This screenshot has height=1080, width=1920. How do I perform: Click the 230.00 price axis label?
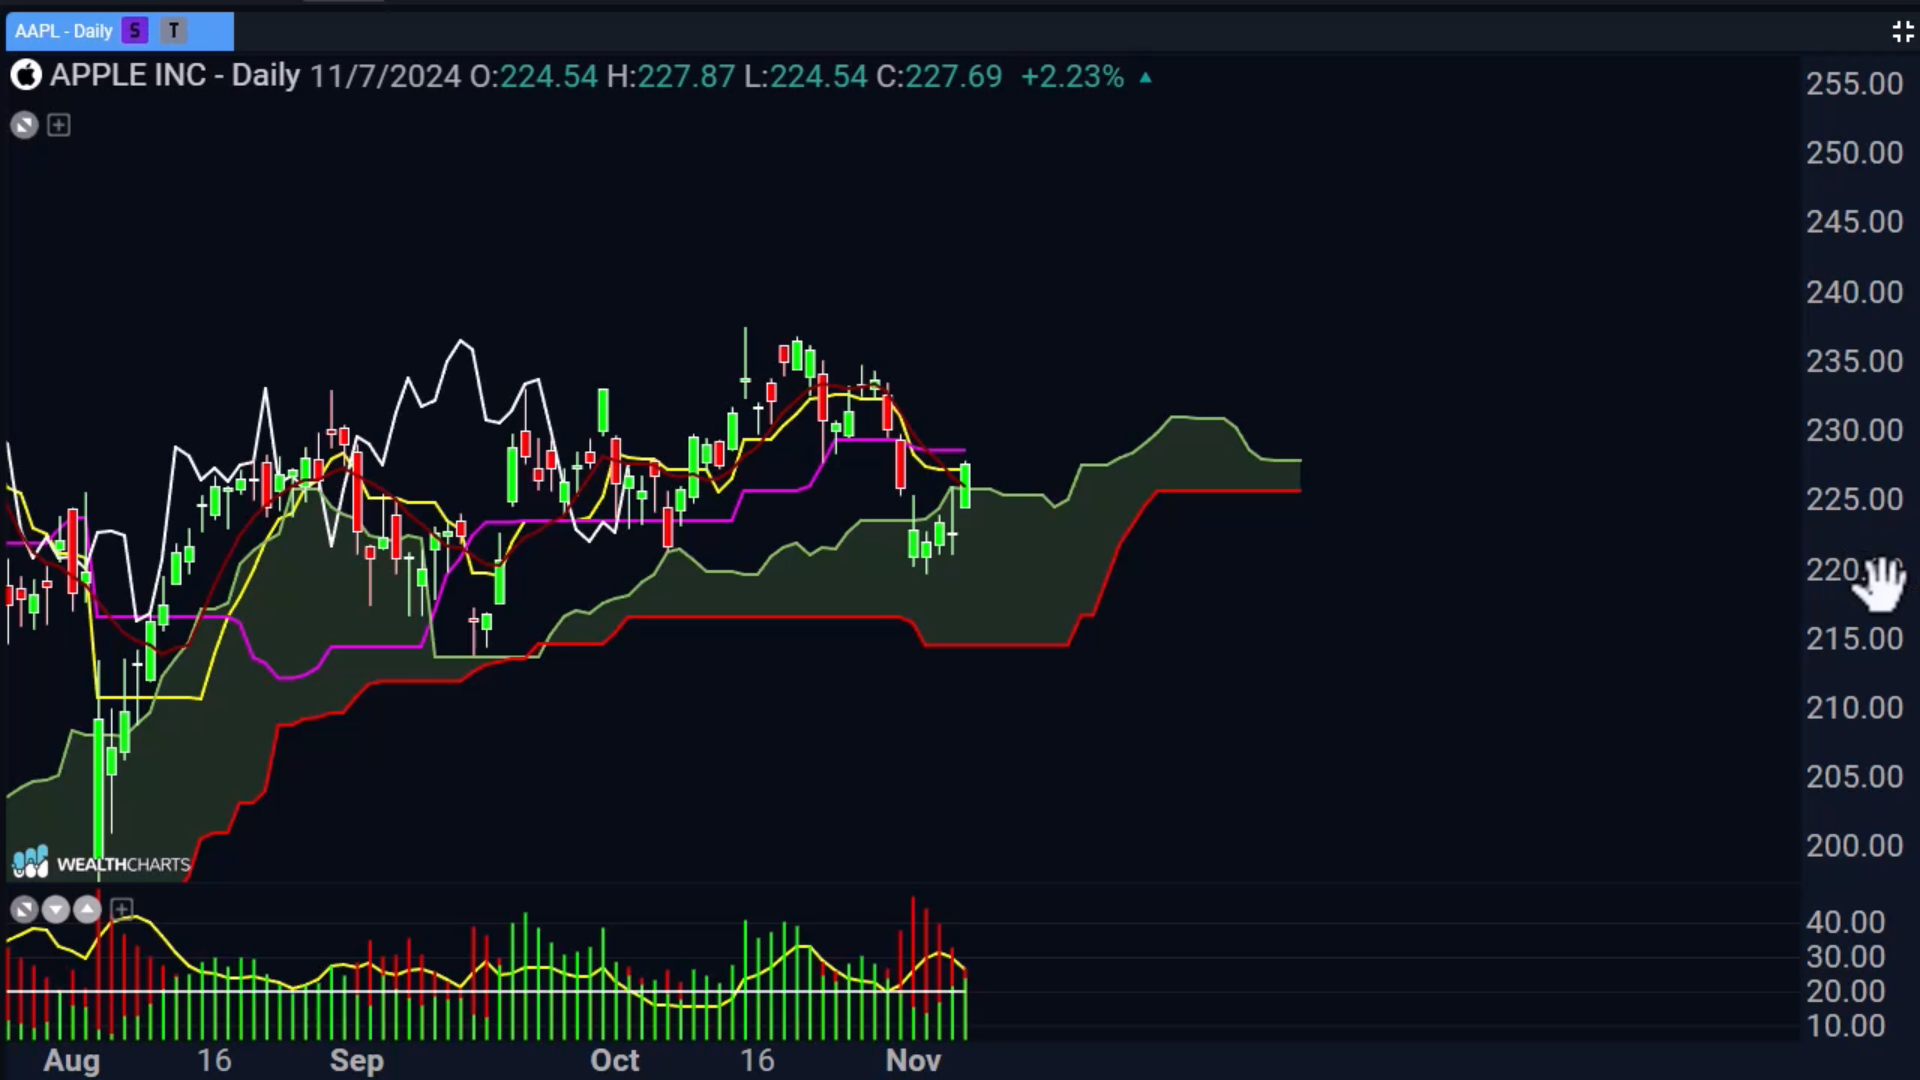click(1854, 430)
